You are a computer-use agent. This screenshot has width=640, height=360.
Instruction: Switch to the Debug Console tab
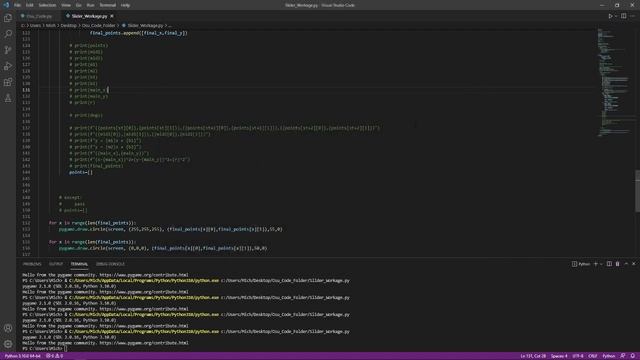(110, 264)
